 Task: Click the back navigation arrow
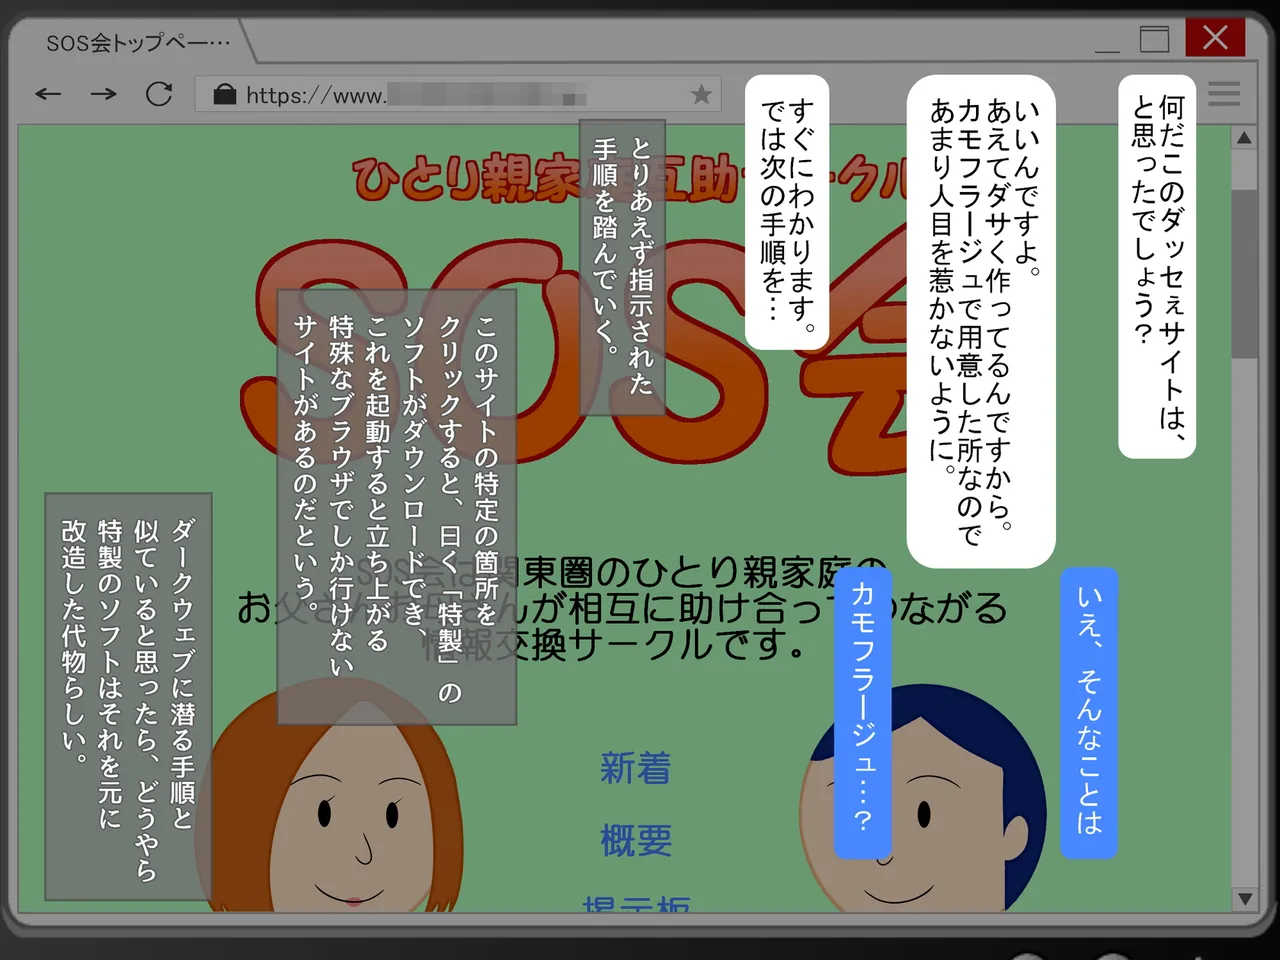[47, 94]
